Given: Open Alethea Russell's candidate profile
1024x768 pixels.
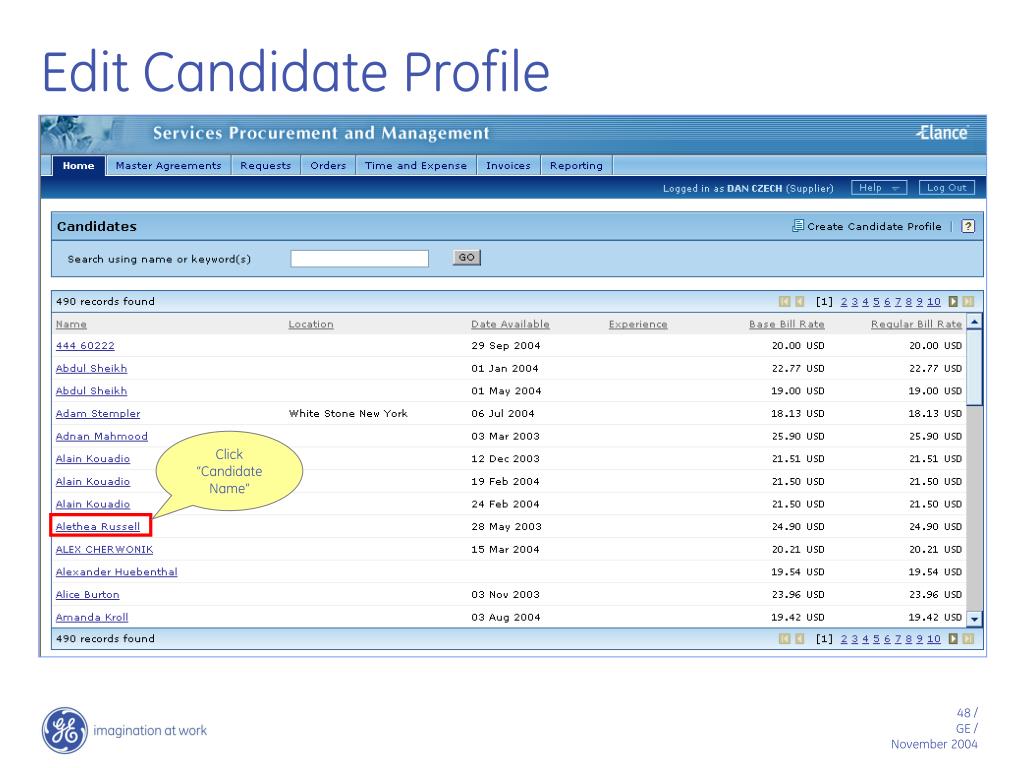Looking at the screenshot, I should 98,526.
